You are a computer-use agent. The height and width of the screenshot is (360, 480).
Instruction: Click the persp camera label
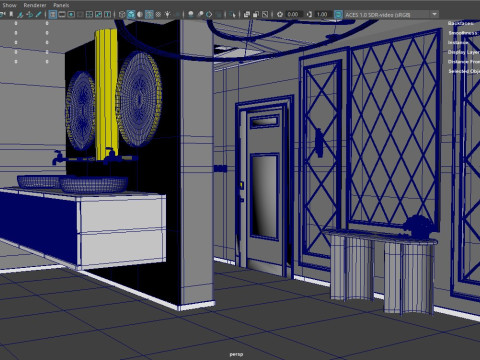tap(236, 354)
